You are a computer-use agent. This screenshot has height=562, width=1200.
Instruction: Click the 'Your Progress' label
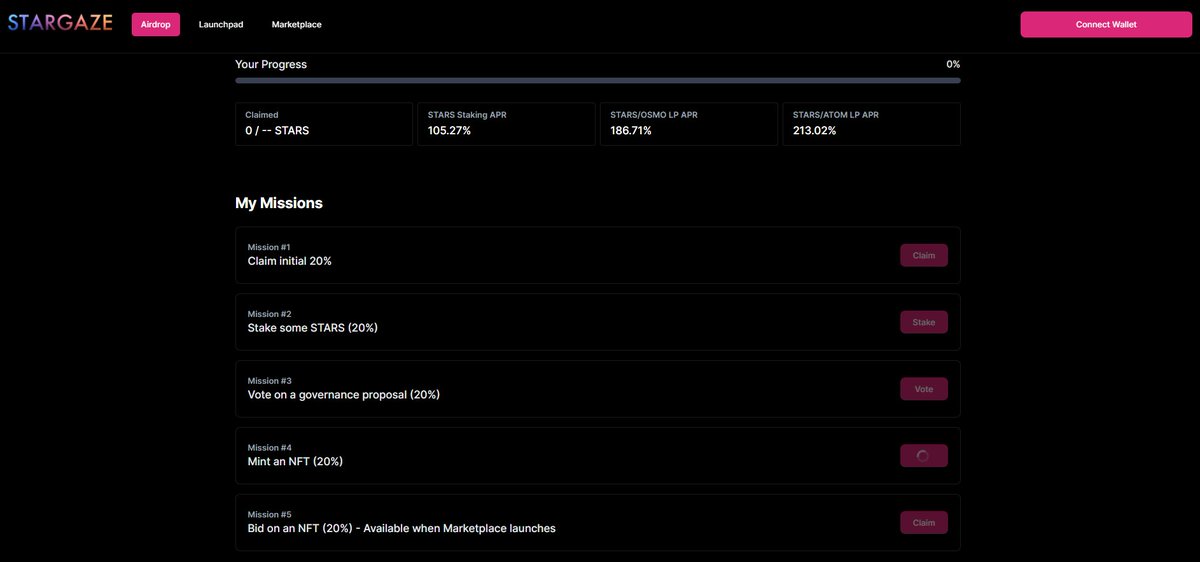pyautogui.click(x=271, y=65)
